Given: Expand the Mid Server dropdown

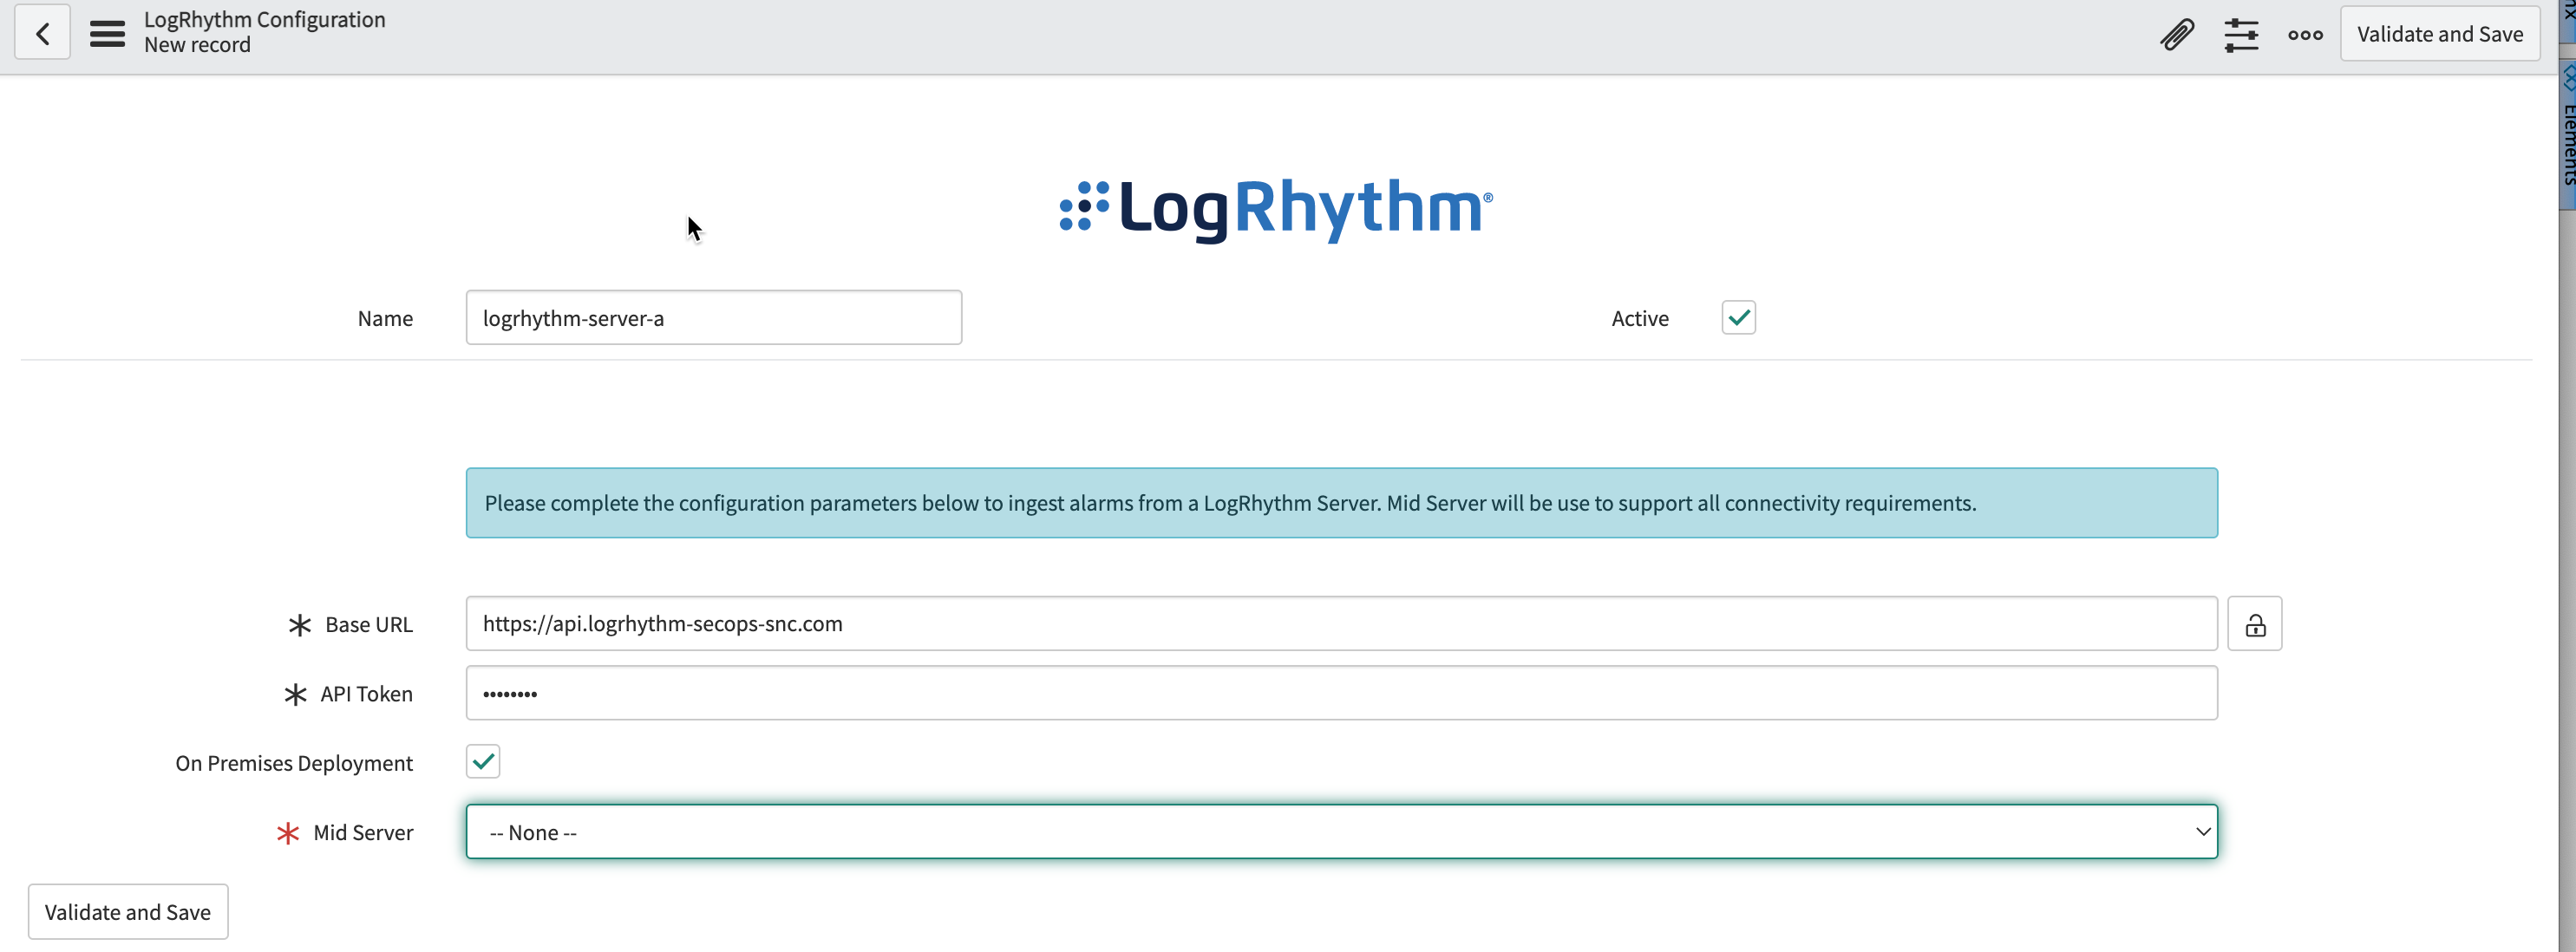Looking at the screenshot, I should (x=1341, y=832).
